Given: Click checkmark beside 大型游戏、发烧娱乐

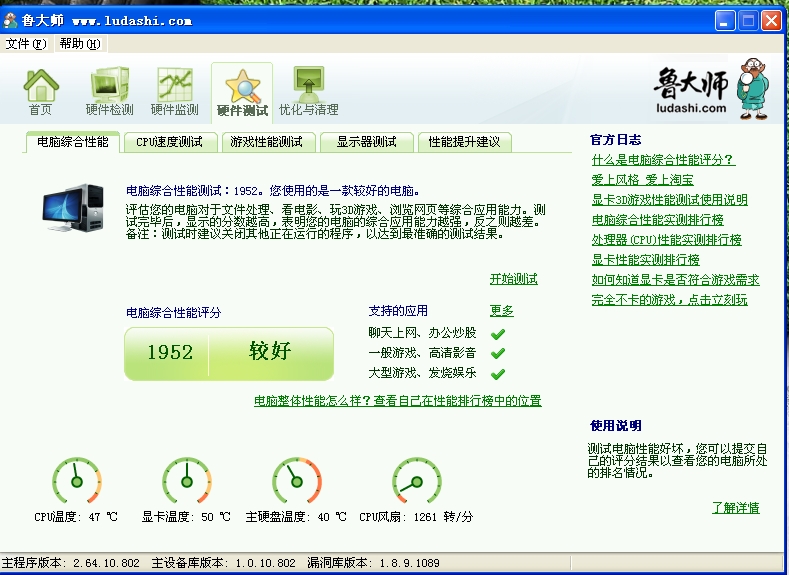Looking at the screenshot, I should point(498,374).
